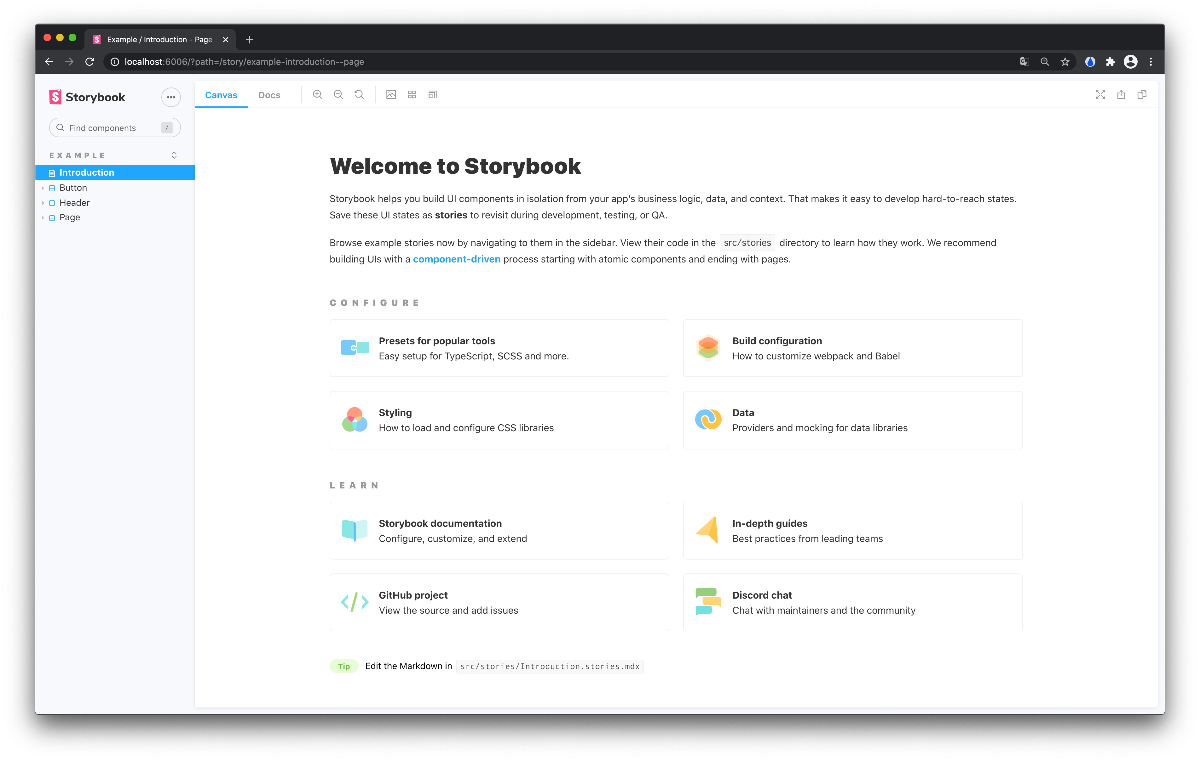Open the Chrome profile avatar

click(1131, 62)
